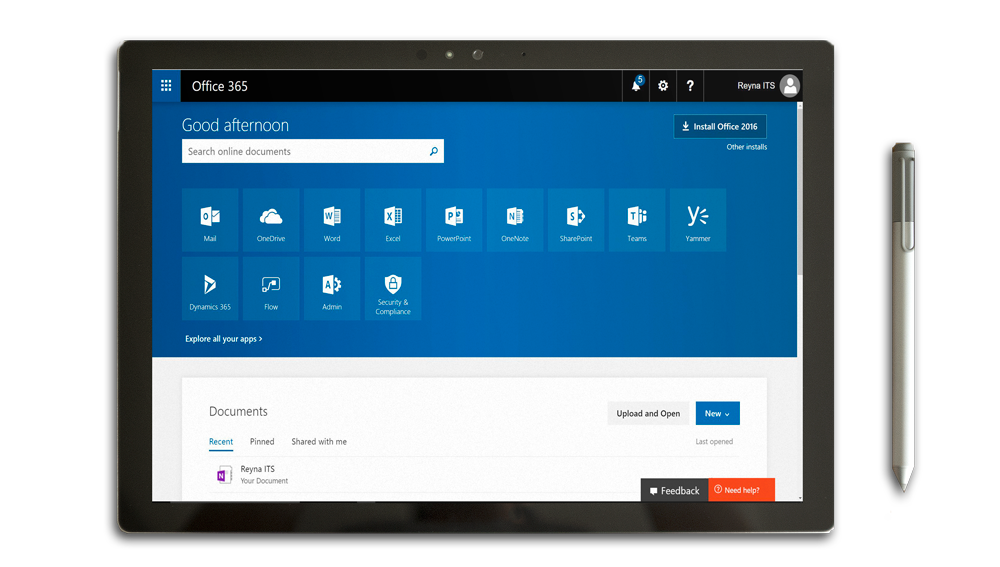Open the Dynamics 365 tile

click(x=210, y=288)
